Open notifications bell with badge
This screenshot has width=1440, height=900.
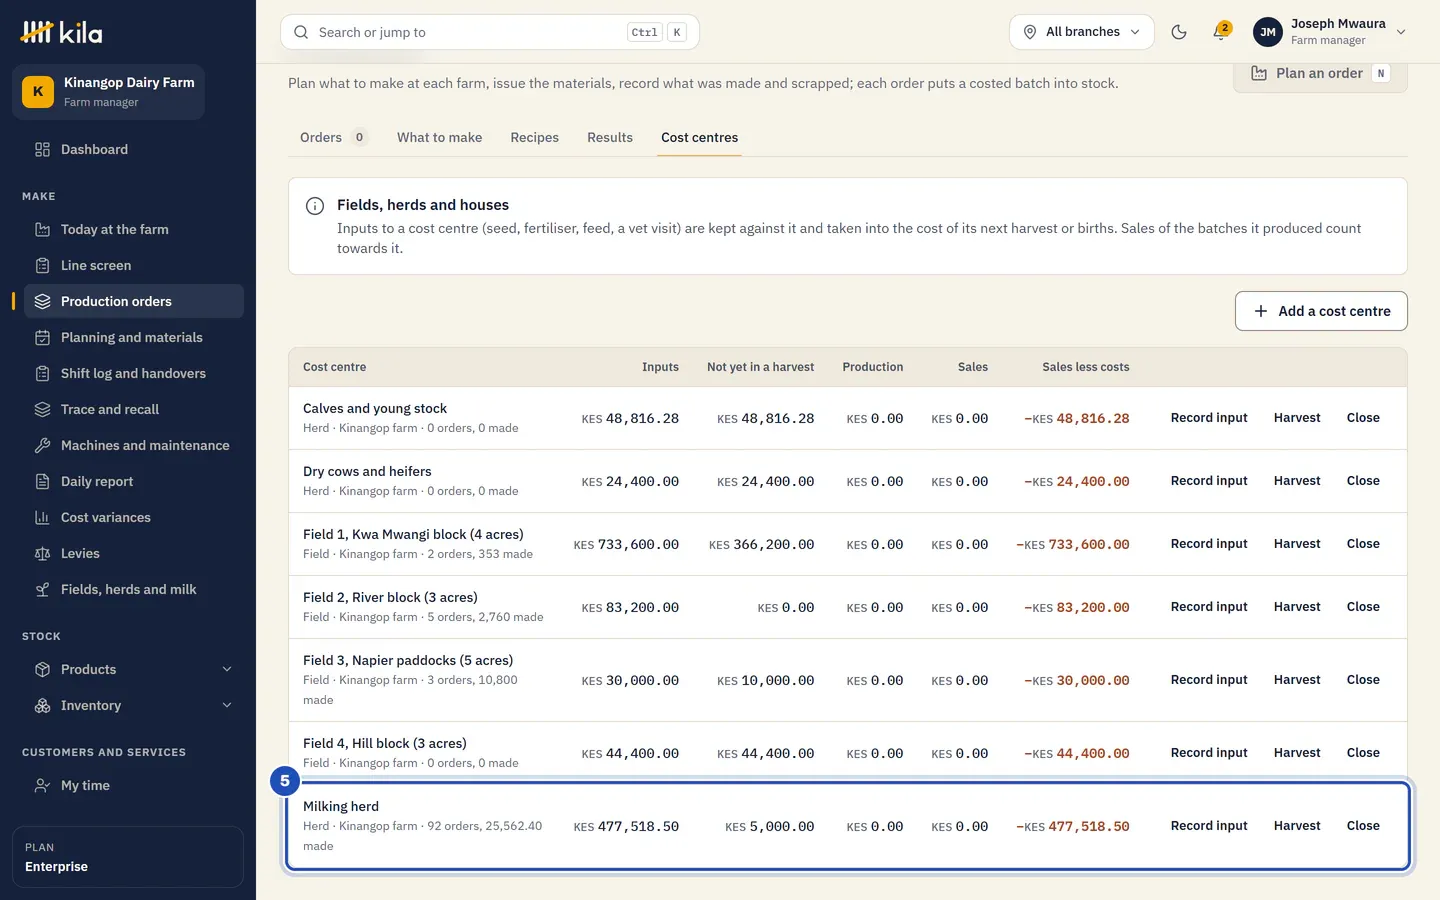click(1220, 31)
